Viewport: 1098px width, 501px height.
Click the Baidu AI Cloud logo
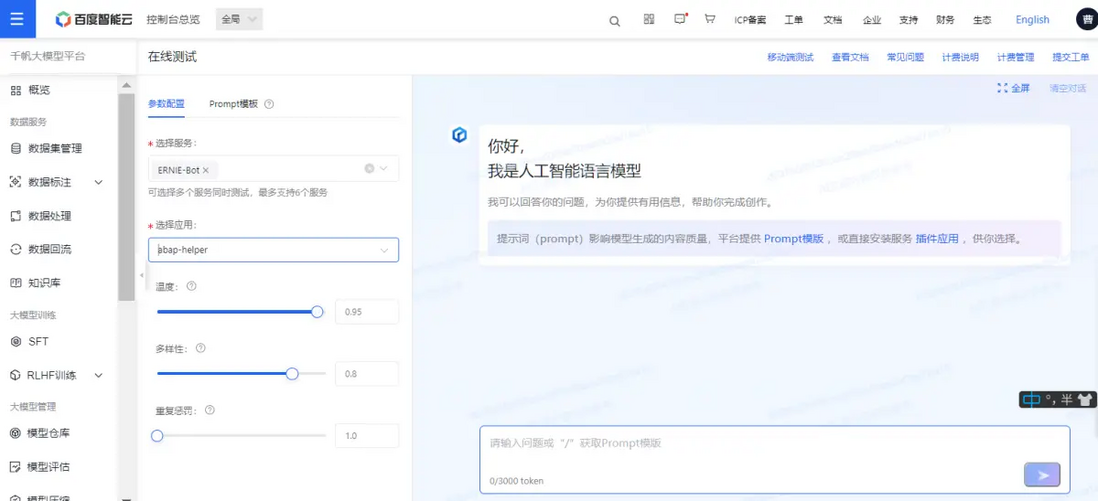click(96, 20)
